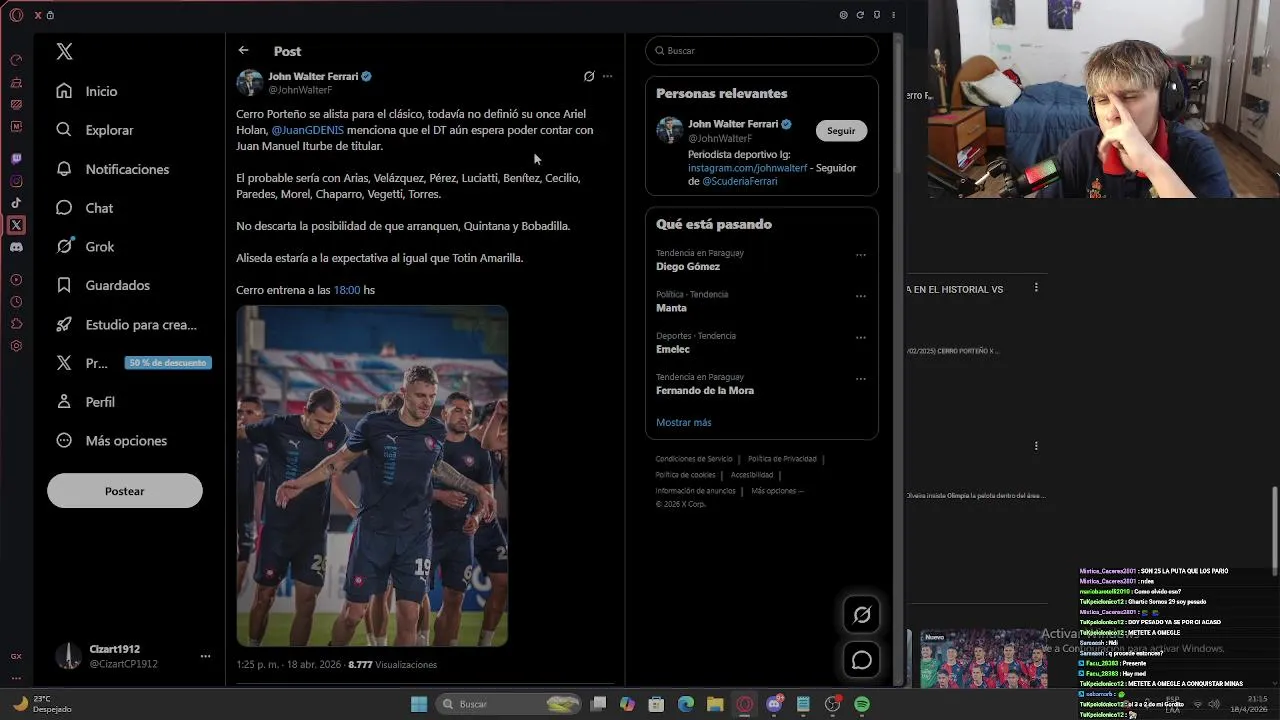Click the panel reload icon
1280x720 pixels.
pyautogui.click(x=860, y=15)
